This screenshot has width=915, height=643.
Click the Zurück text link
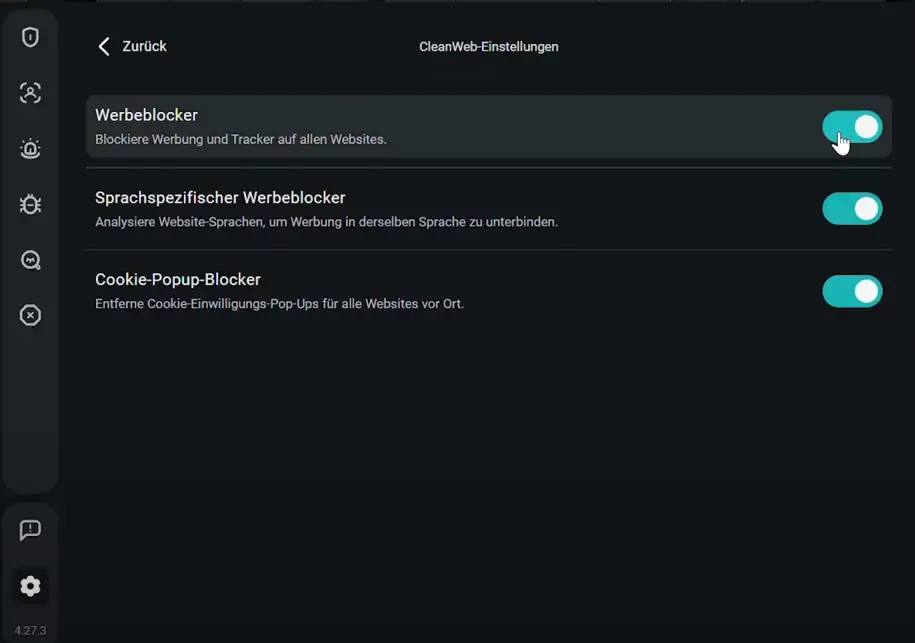[x=144, y=46]
